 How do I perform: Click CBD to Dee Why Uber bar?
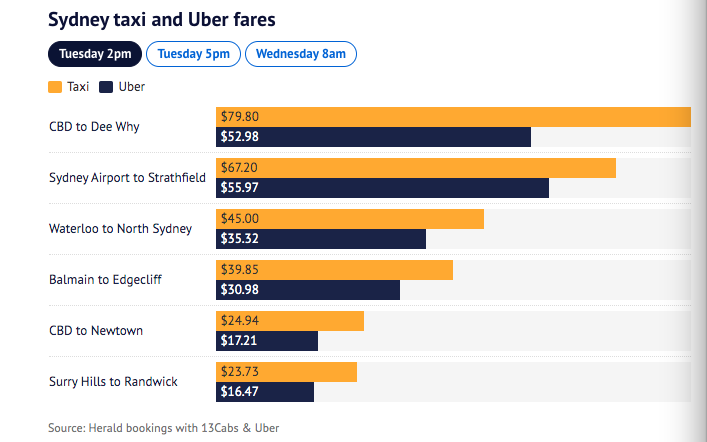(373, 137)
